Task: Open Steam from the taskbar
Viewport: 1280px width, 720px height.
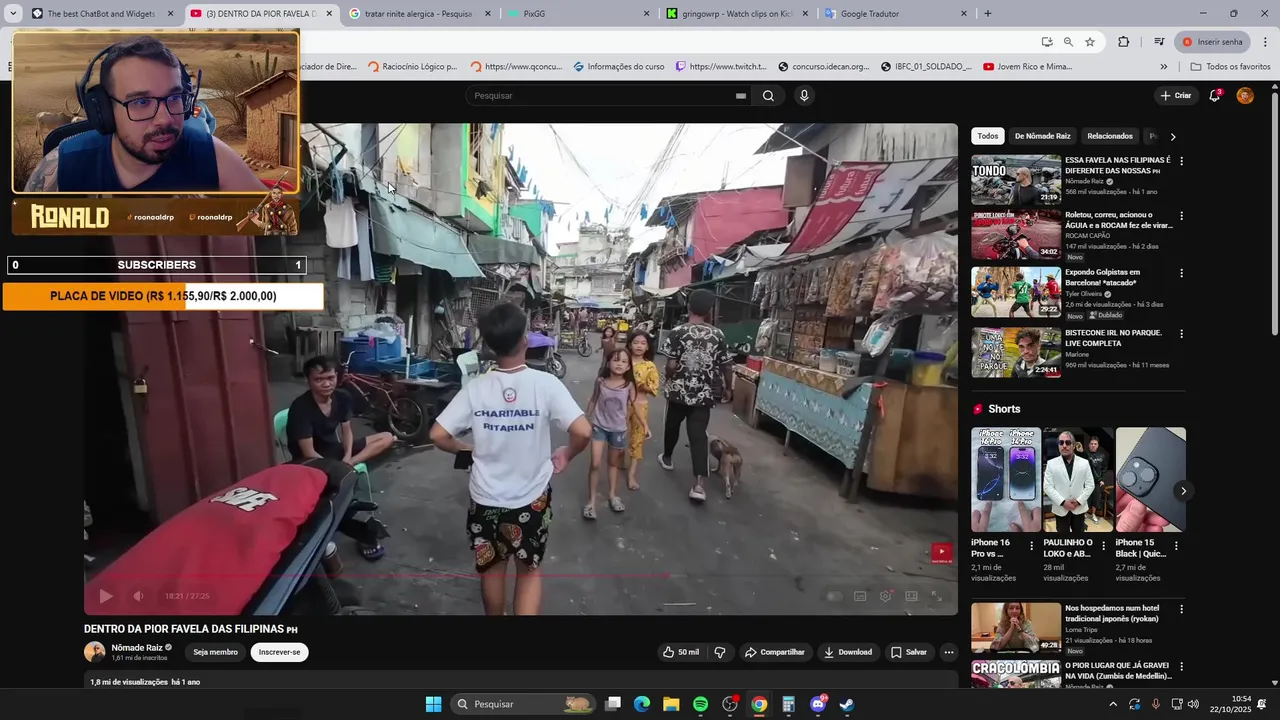Action: [847, 704]
